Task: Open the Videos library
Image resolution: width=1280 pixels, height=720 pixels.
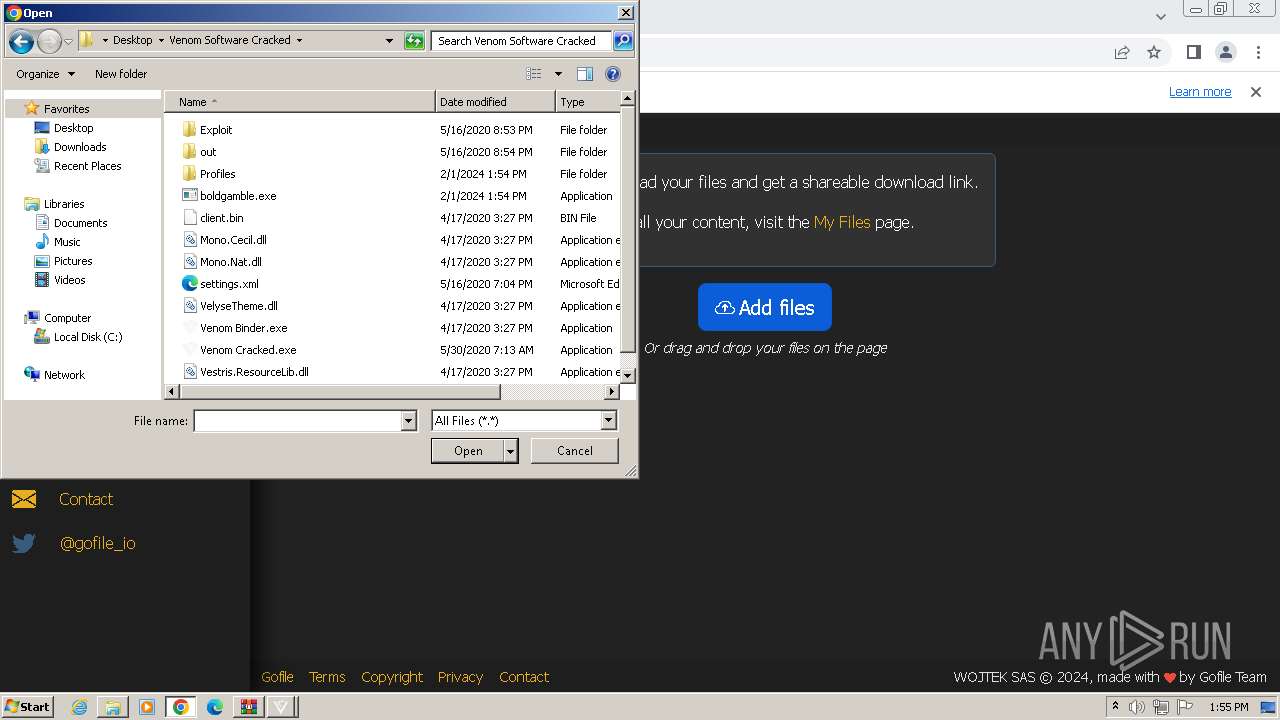Action: [x=69, y=280]
